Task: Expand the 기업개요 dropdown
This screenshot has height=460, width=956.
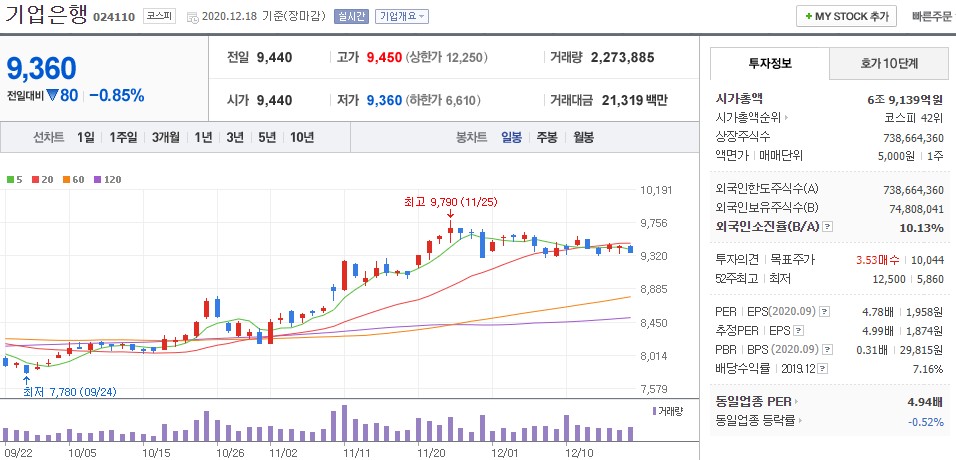Action: [x=402, y=16]
